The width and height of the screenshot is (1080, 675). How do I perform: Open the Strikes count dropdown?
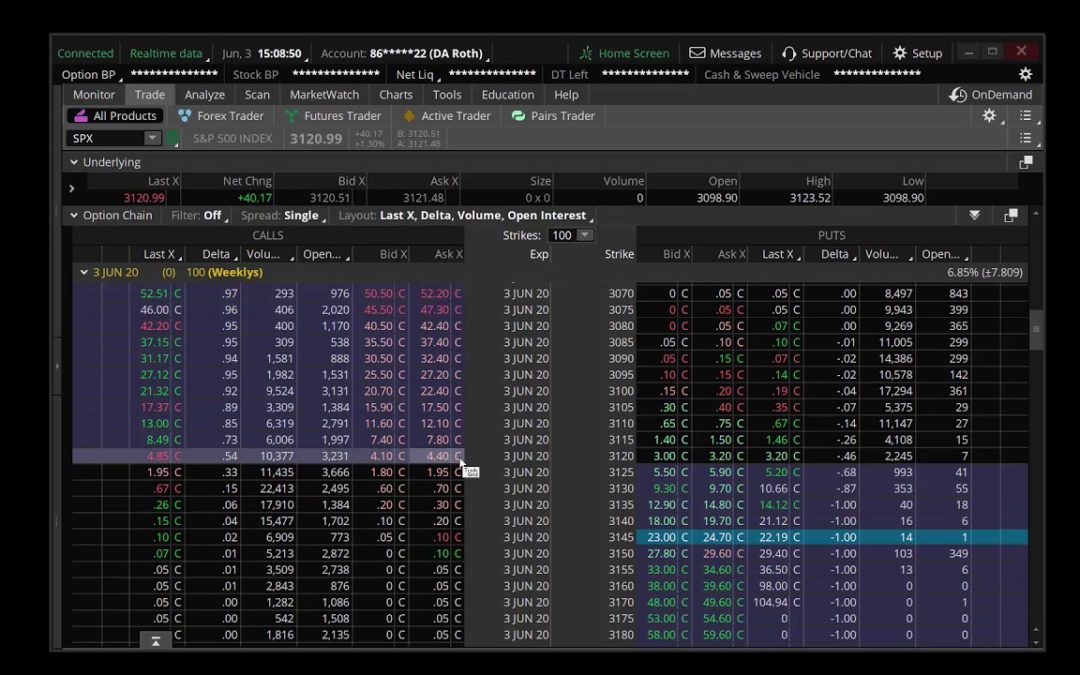[570, 234]
